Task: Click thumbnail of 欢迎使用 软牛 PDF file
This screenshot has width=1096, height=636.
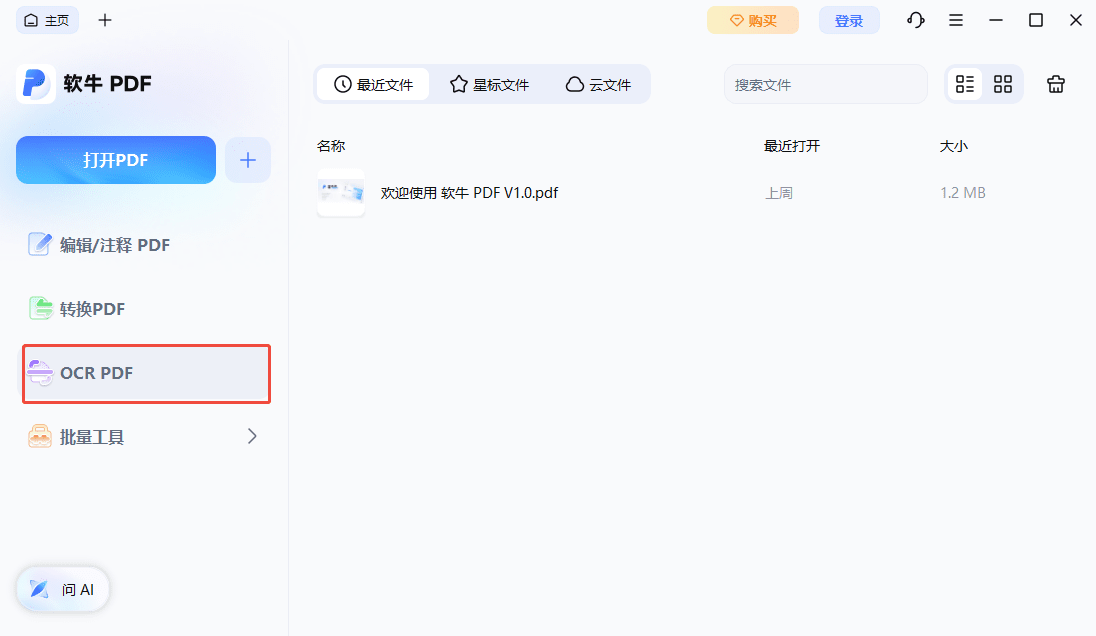Action: (x=341, y=193)
